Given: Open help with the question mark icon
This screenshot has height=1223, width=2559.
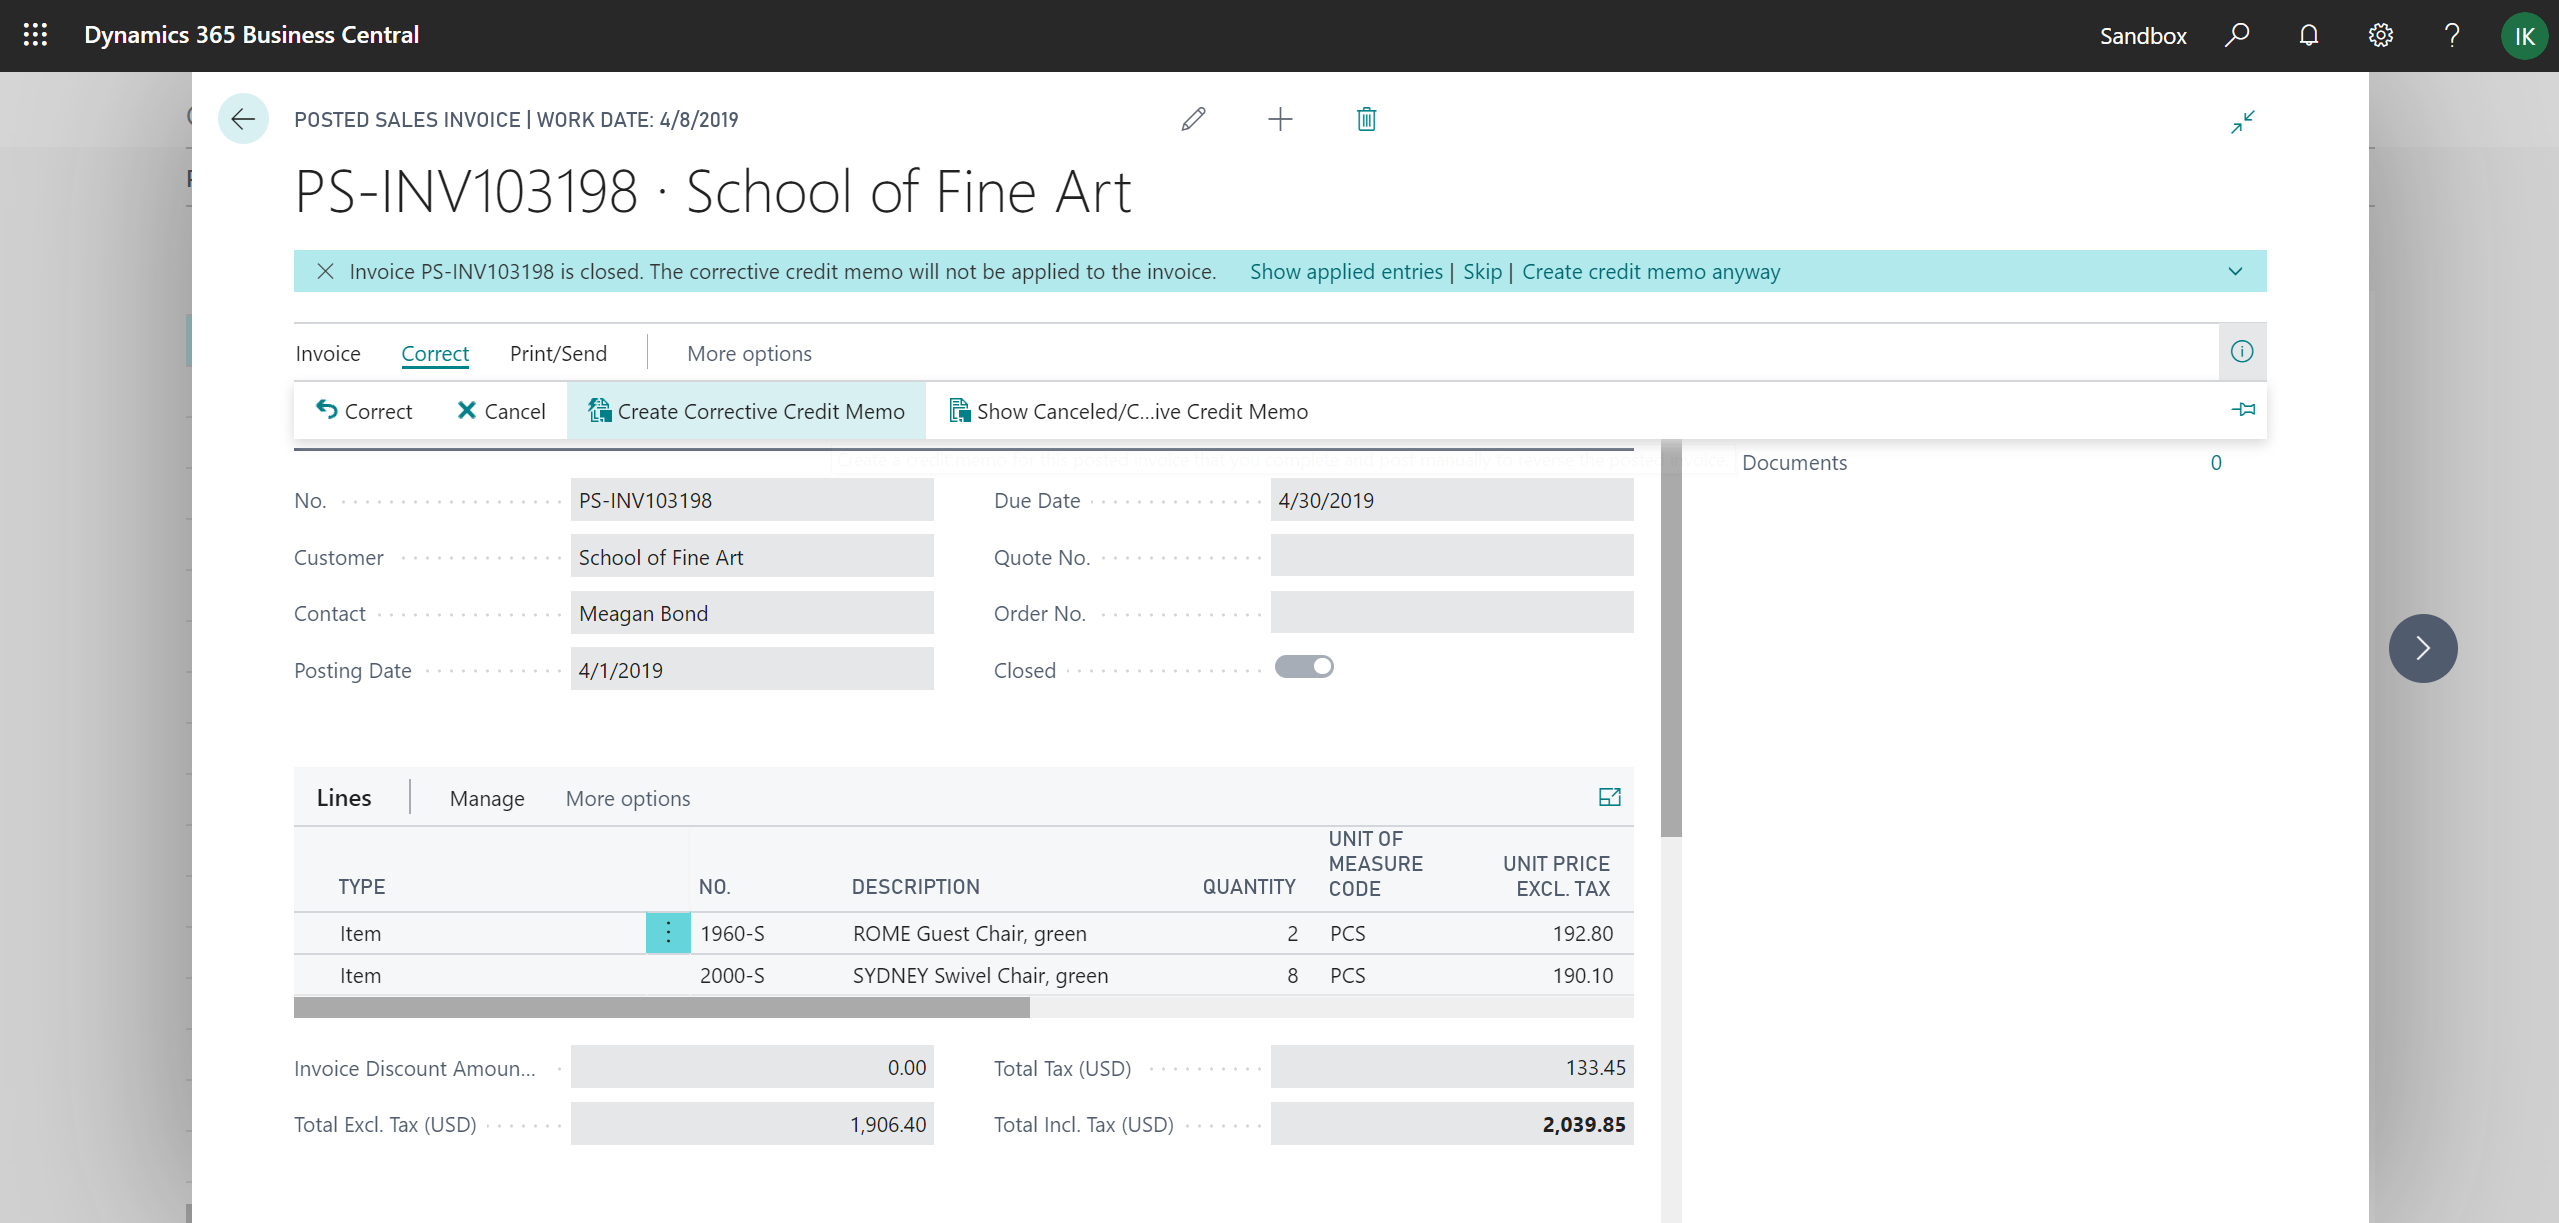Looking at the screenshot, I should pos(2452,35).
